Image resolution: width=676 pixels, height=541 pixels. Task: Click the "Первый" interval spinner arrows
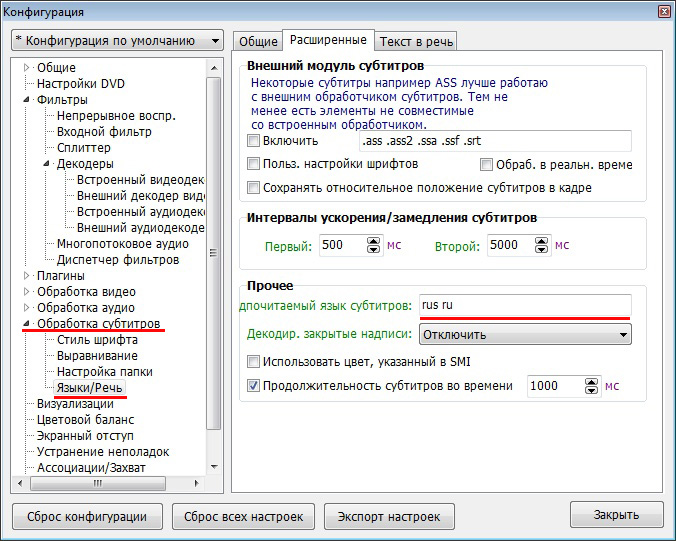coord(374,245)
